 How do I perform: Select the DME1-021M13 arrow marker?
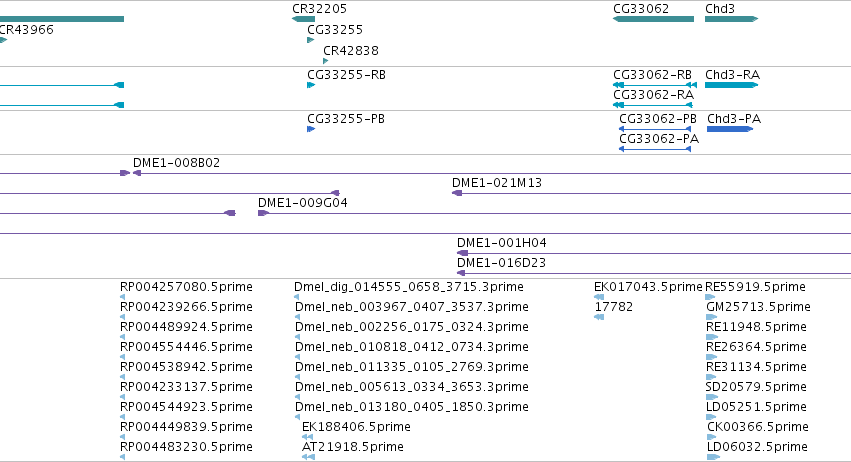[457, 193]
